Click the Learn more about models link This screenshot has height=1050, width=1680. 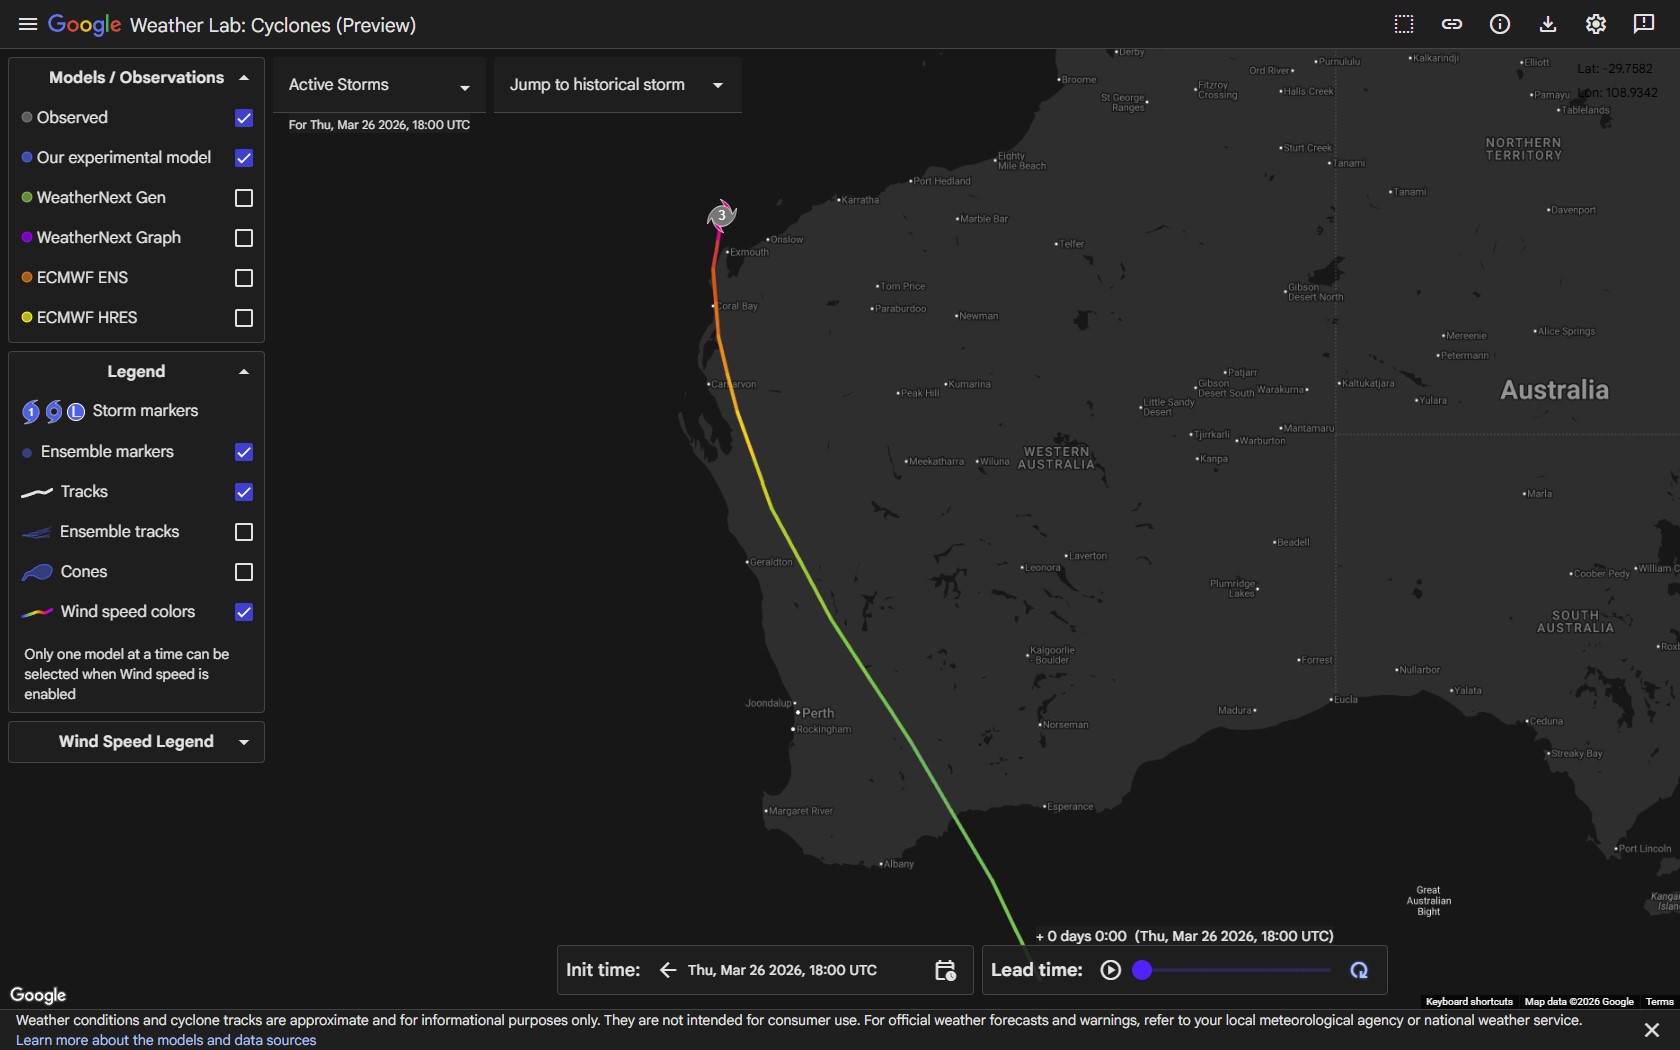166,1040
